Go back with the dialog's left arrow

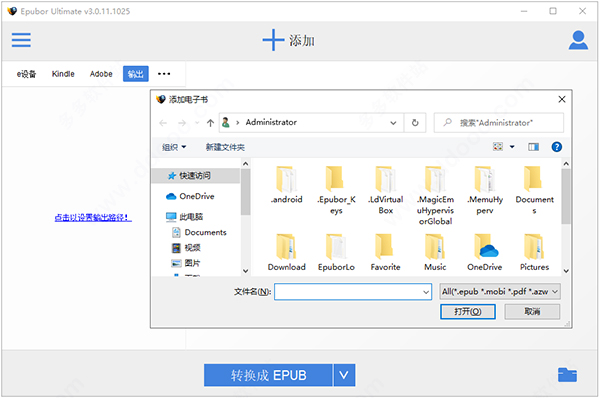[163, 123]
